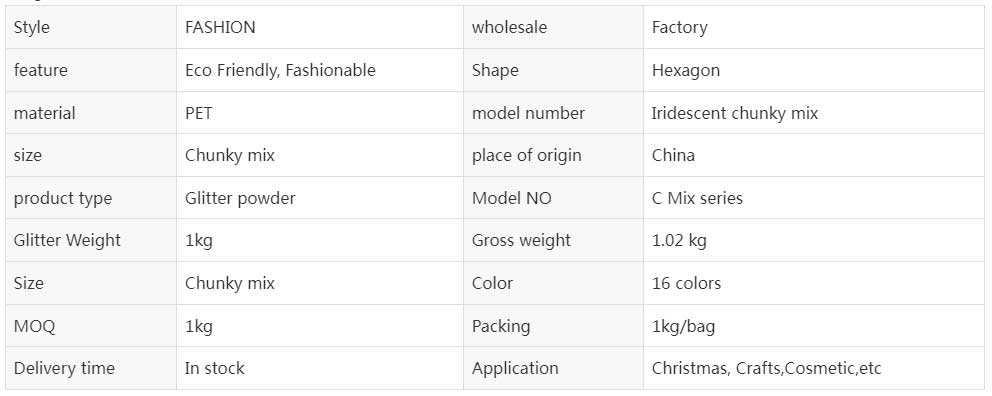Click the Christmas, Crafts, Cosmetic application cell
Screen dimensions: 992x396
814,368
